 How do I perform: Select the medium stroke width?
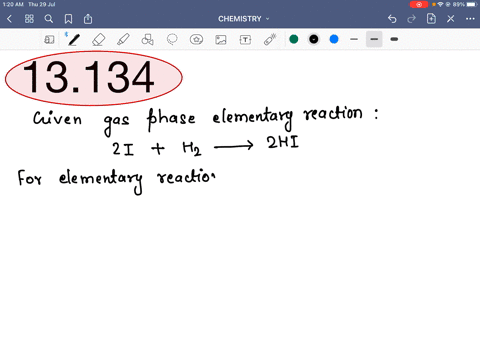[374, 39]
